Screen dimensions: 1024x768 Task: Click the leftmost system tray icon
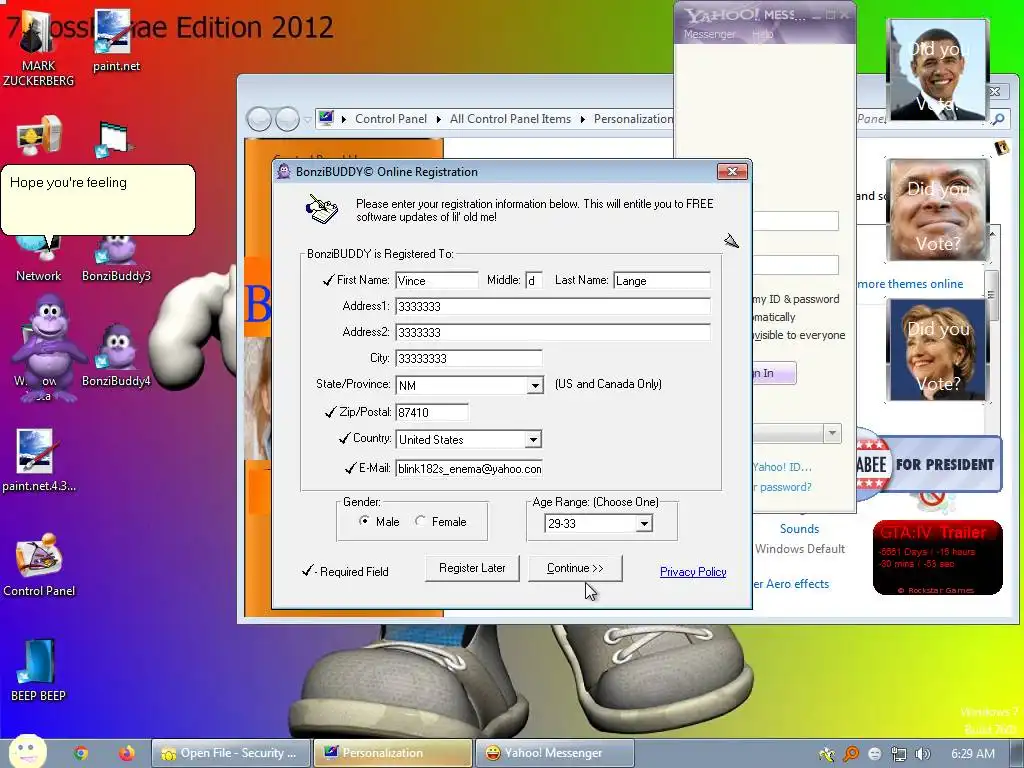tap(827, 754)
